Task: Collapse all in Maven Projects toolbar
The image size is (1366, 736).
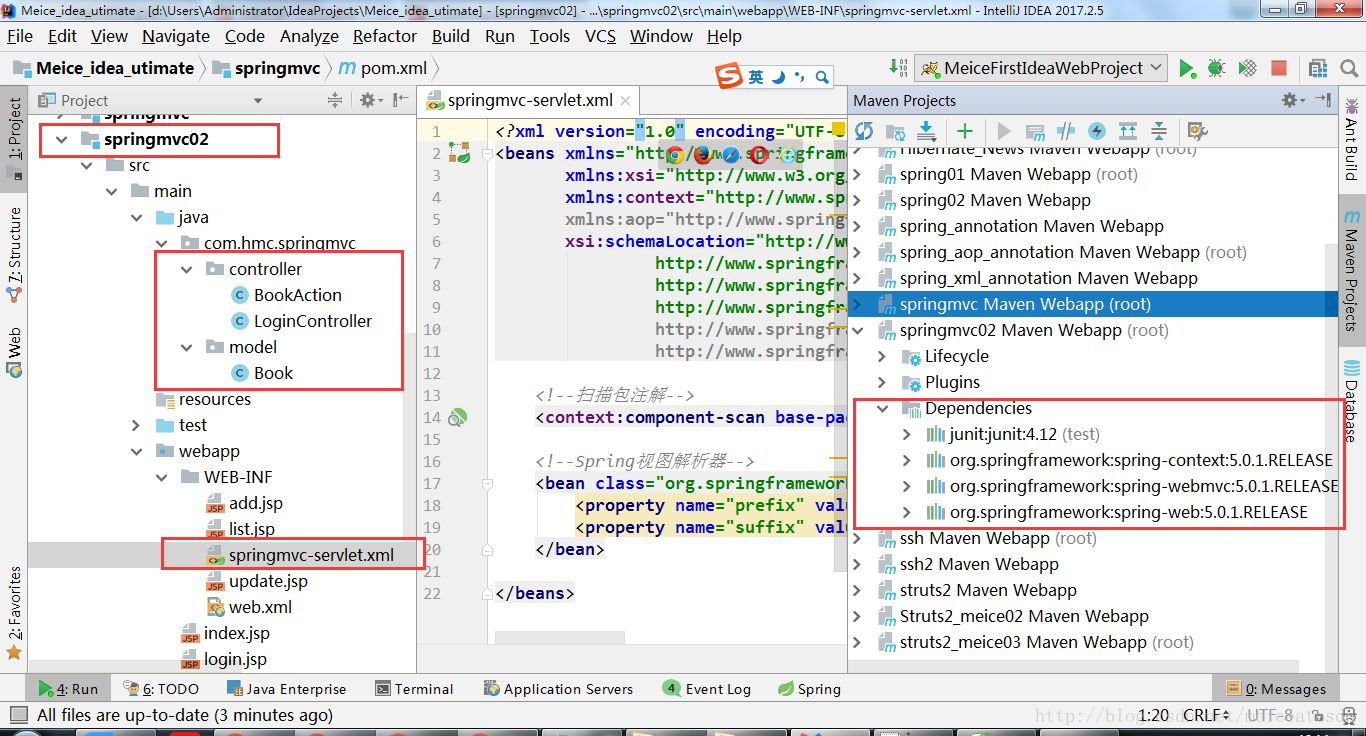Action: tap(1159, 131)
